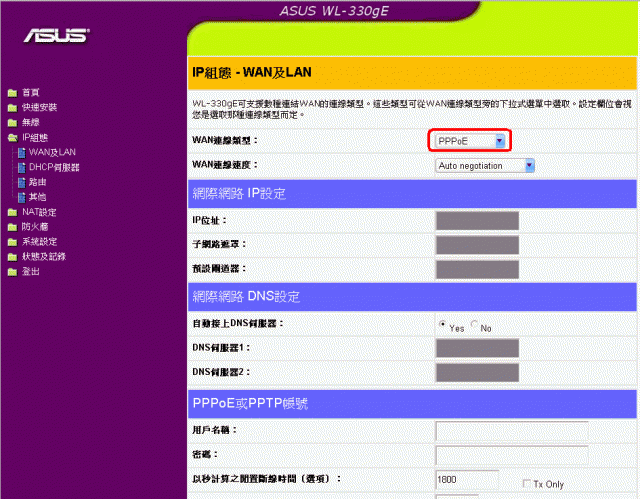Select 其他 link in tree

coord(38,197)
